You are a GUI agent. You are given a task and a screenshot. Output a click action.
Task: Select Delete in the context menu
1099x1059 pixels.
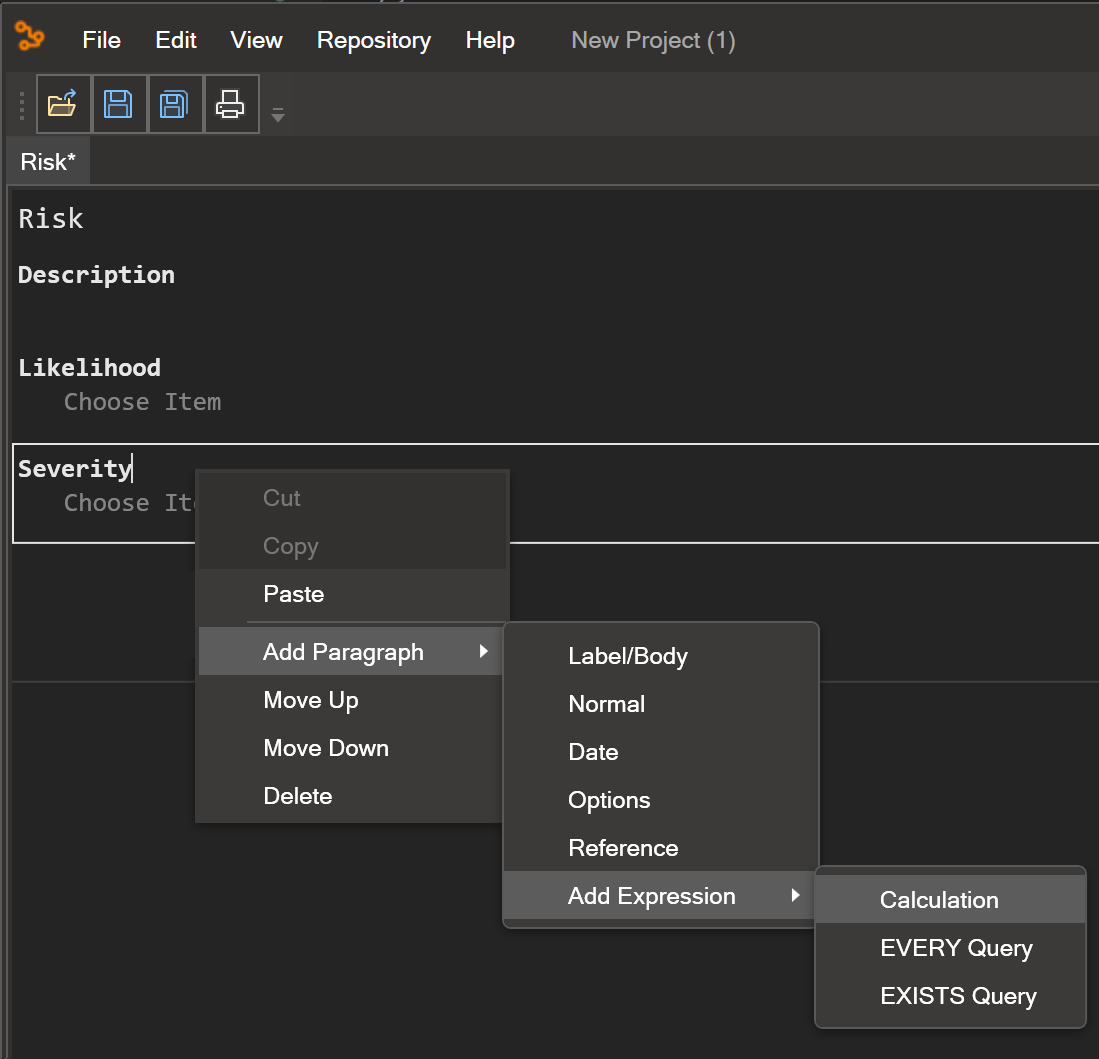(x=350, y=795)
